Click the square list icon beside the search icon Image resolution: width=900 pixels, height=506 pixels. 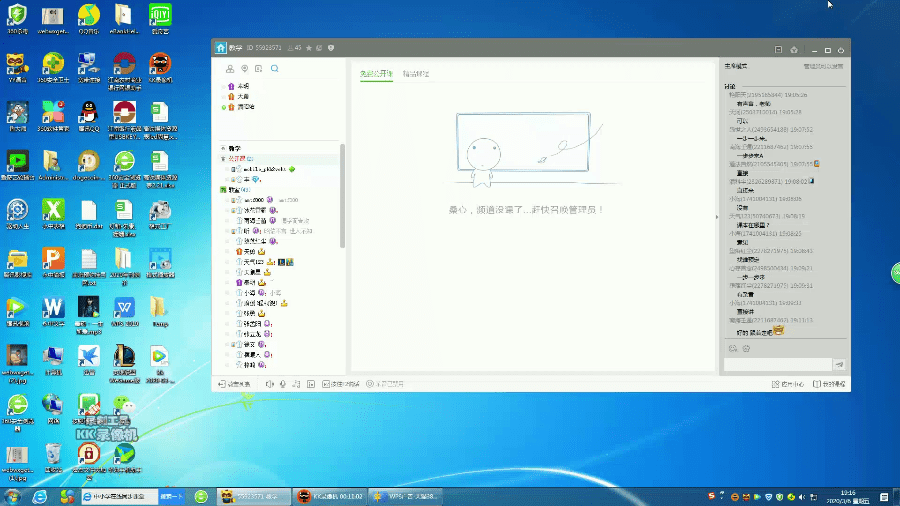(x=259, y=69)
